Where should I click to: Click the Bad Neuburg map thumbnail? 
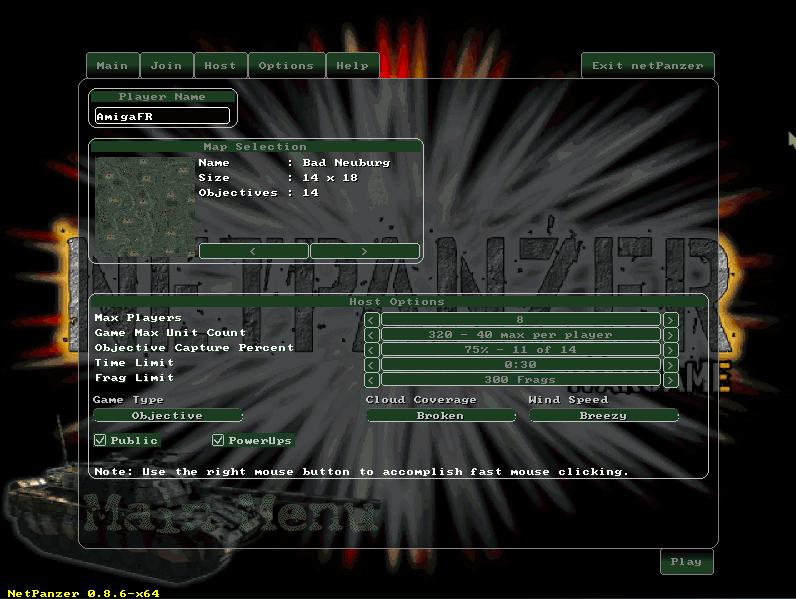pos(145,207)
